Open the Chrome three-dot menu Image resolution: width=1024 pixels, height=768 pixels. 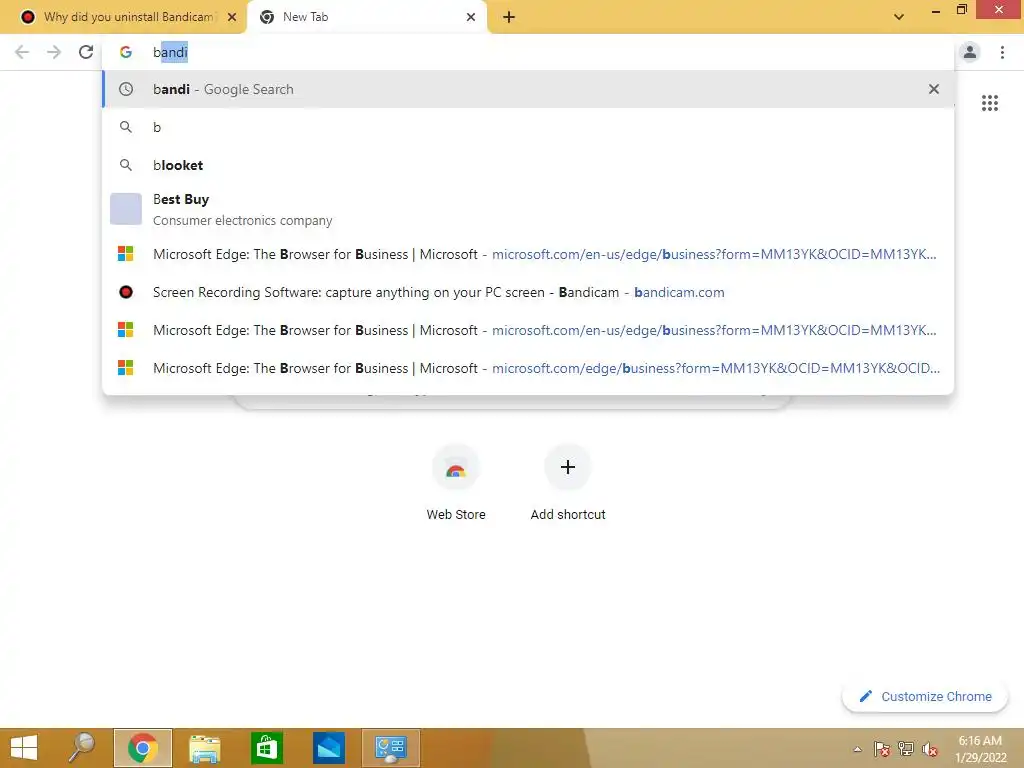click(x=1002, y=52)
